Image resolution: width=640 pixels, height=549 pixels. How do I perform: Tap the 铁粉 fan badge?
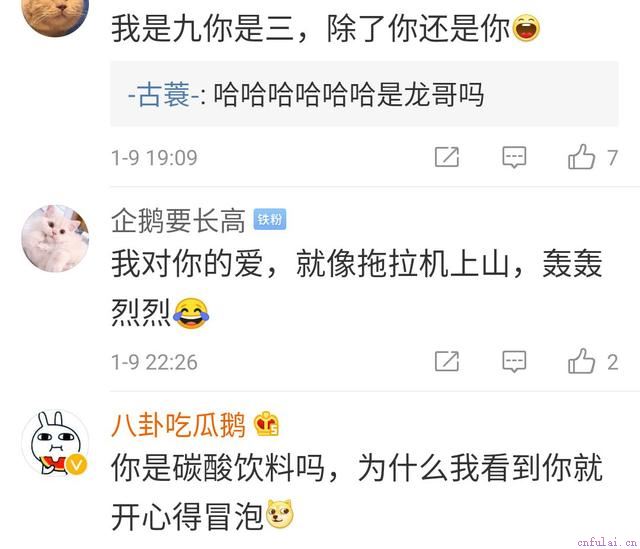pyautogui.click(x=270, y=220)
